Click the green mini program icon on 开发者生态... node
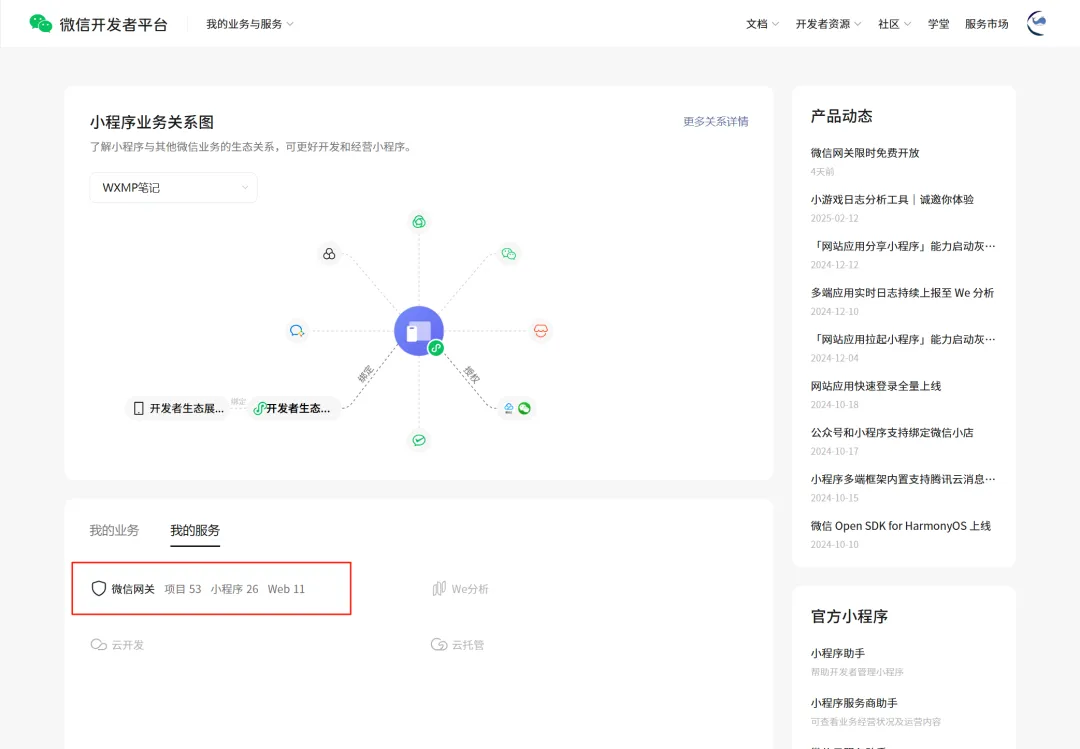 tap(259, 409)
